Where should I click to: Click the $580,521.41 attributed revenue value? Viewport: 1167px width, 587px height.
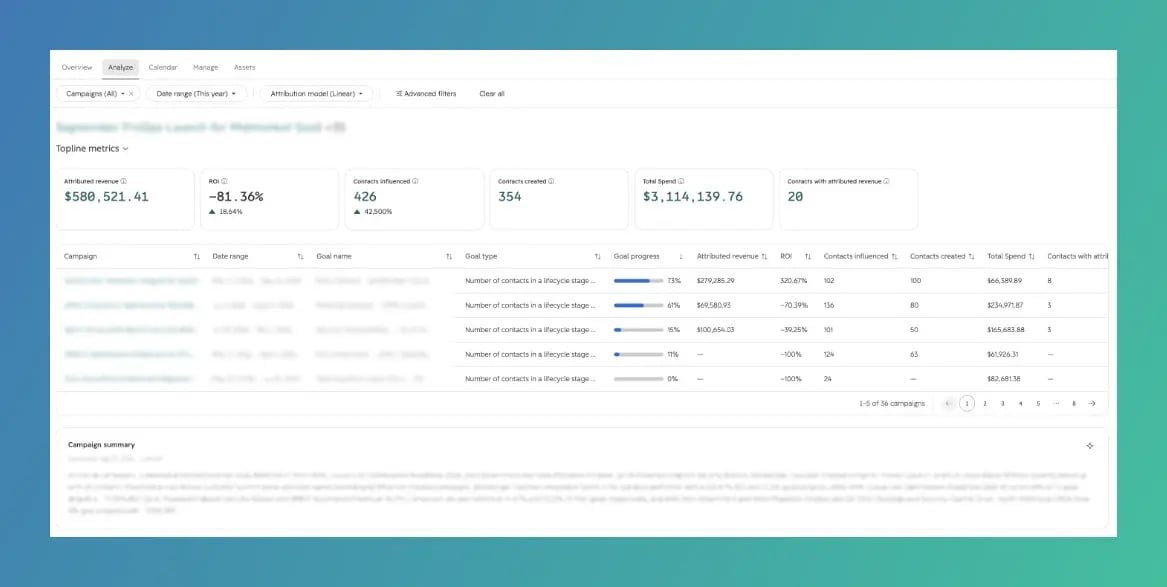106,197
